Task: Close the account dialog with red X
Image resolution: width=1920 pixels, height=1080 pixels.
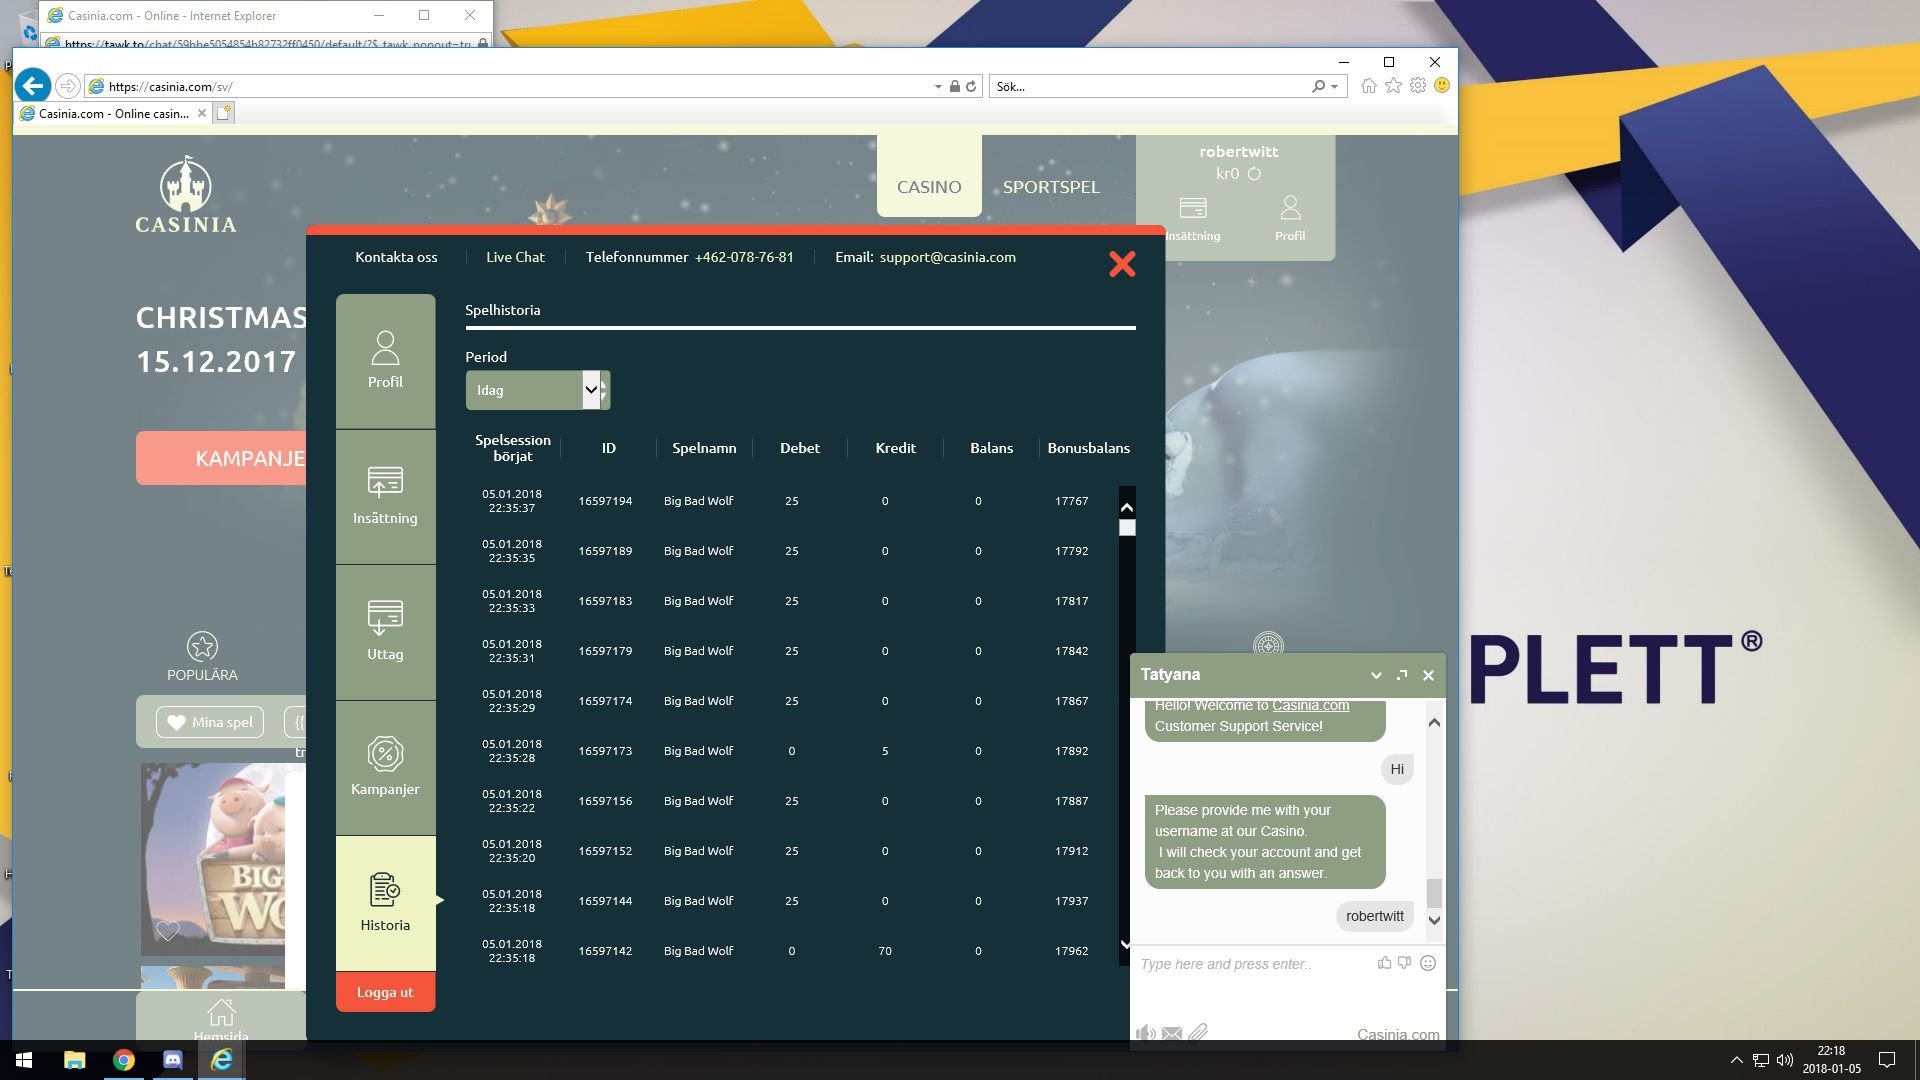Action: coord(1122,264)
